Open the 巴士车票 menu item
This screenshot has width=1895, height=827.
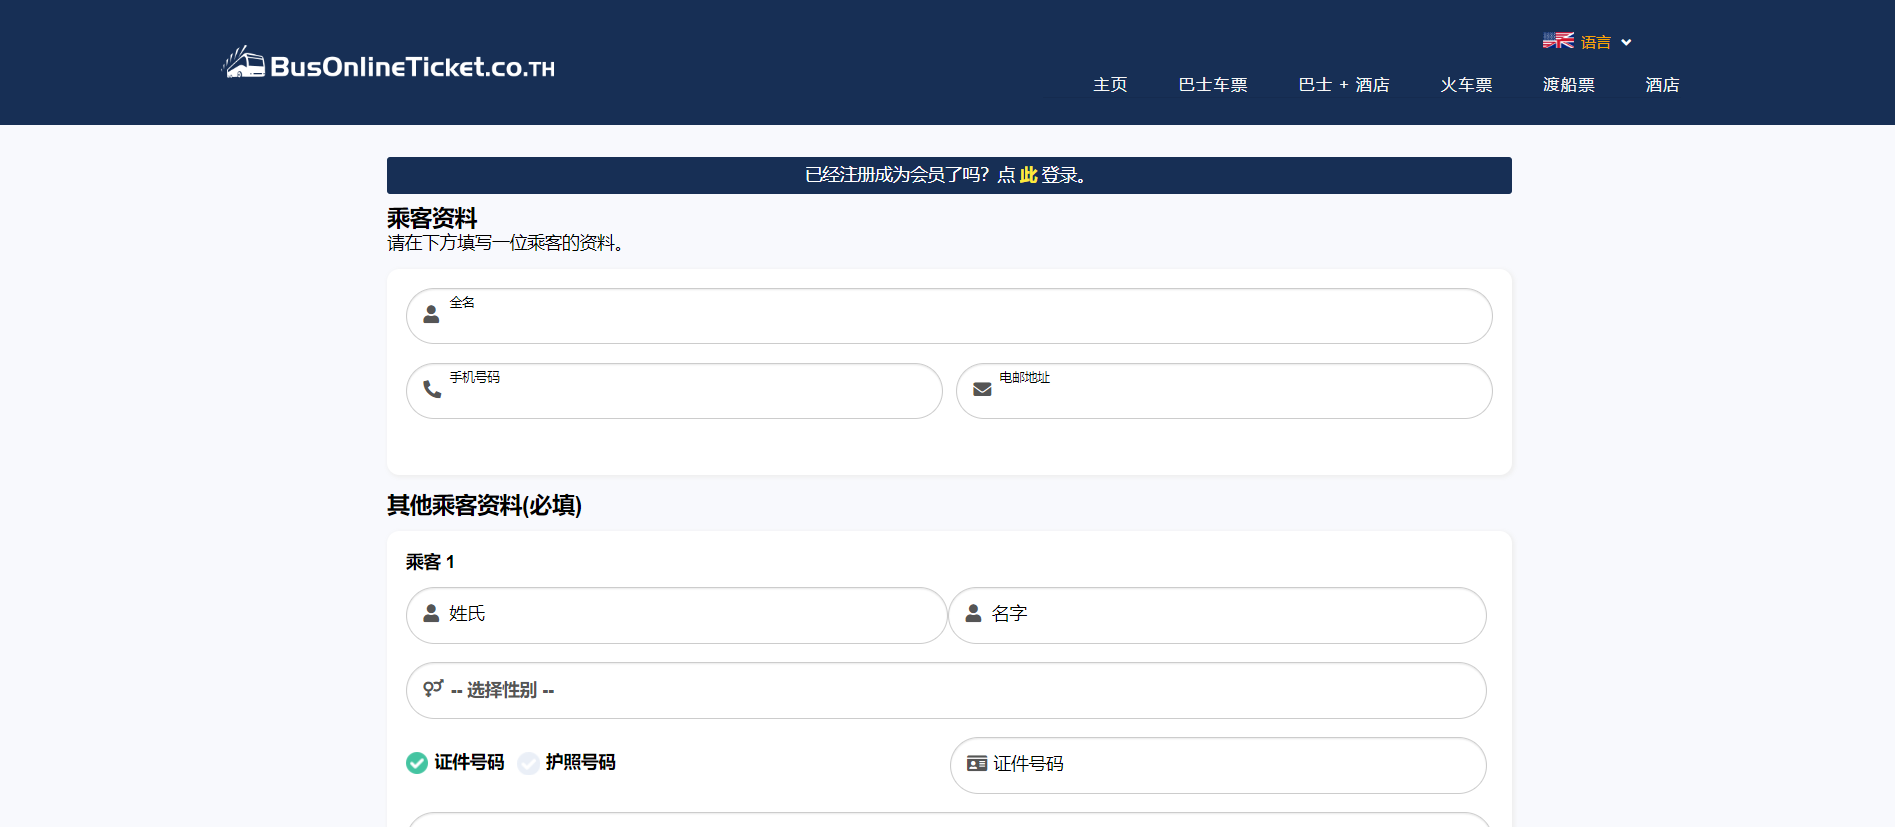(x=1213, y=85)
